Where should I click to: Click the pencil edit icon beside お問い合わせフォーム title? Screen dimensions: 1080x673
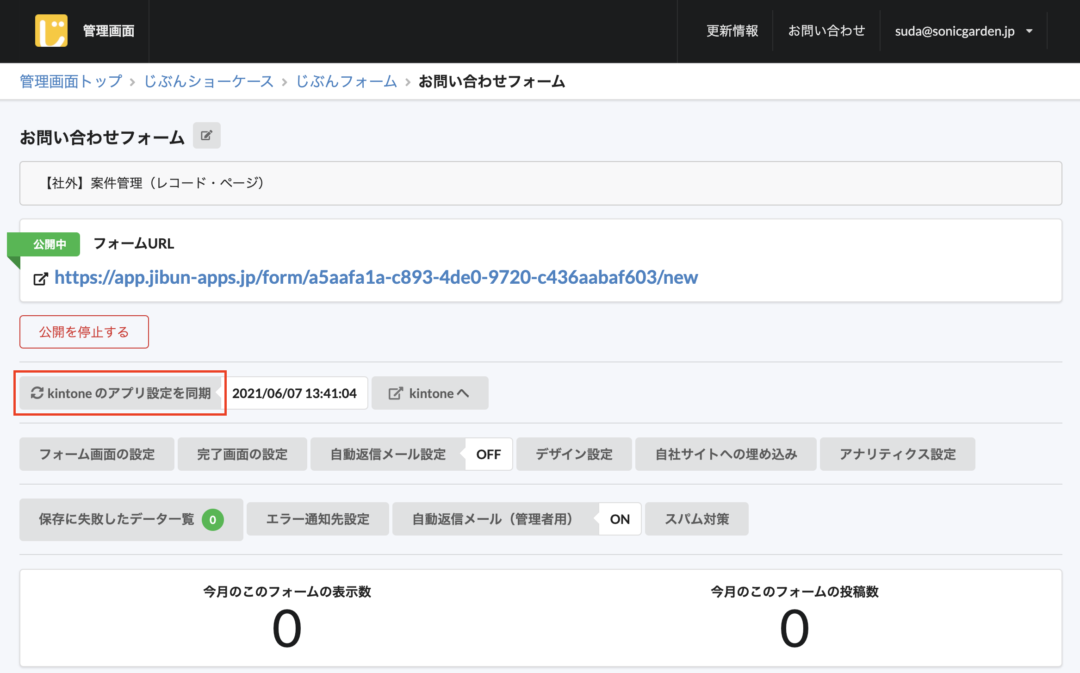point(206,135)
